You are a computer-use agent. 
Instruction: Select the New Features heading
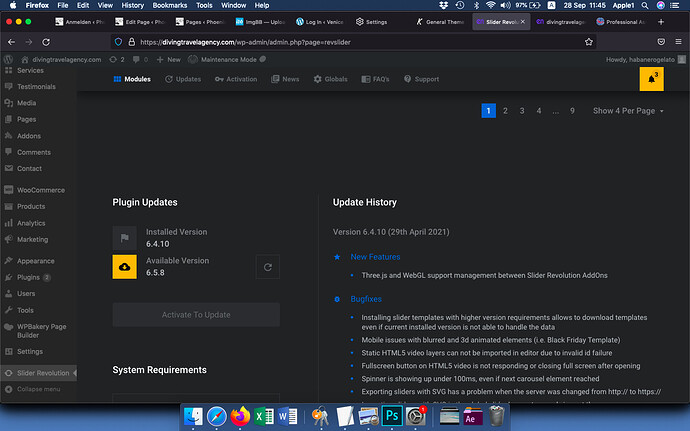pyautogui.click(x=375, y=257)
